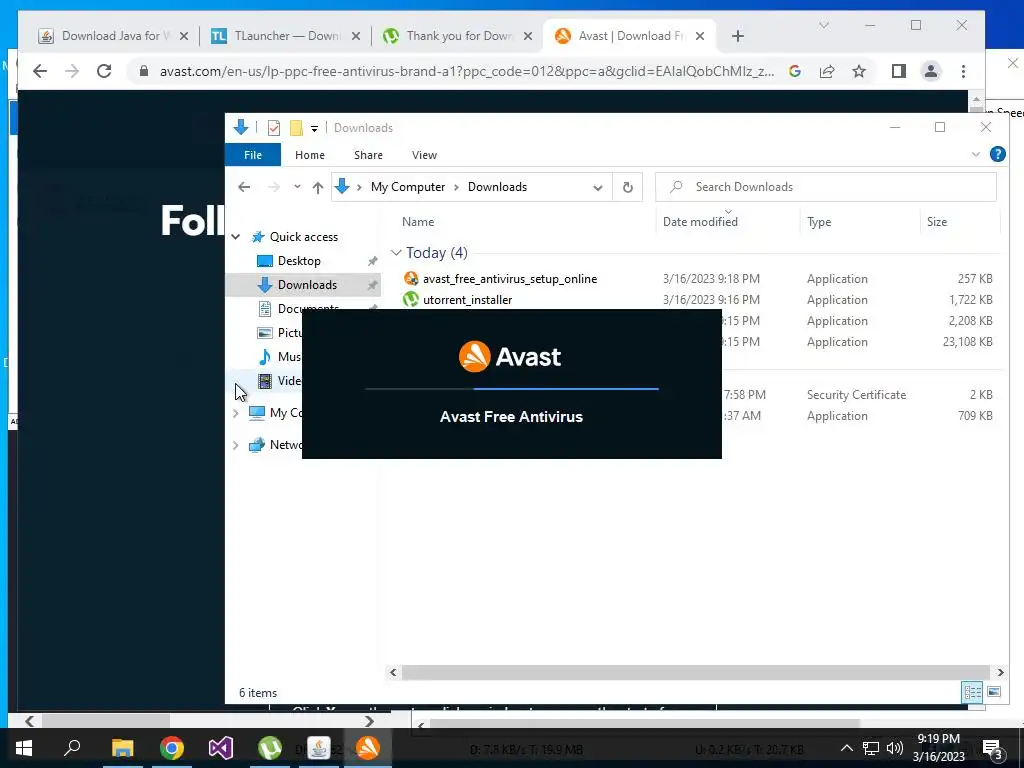Open File Explorer from taskbar

[122, 748]
